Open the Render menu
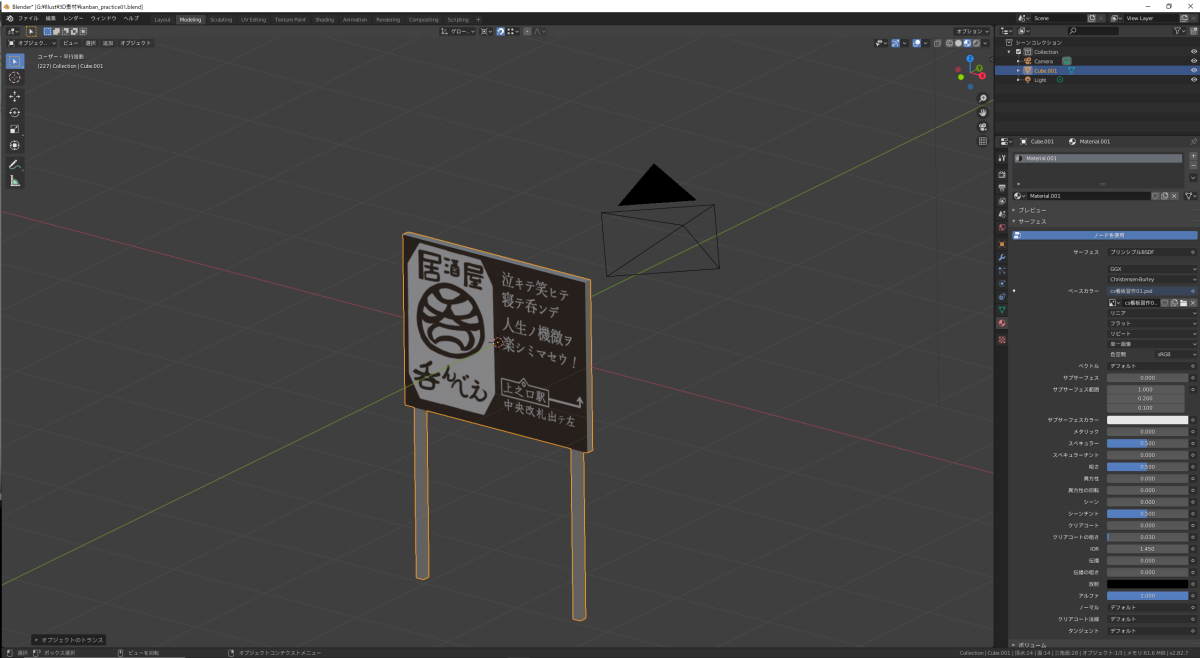This screenshot has width=1200, height=658. pos(73,18)
